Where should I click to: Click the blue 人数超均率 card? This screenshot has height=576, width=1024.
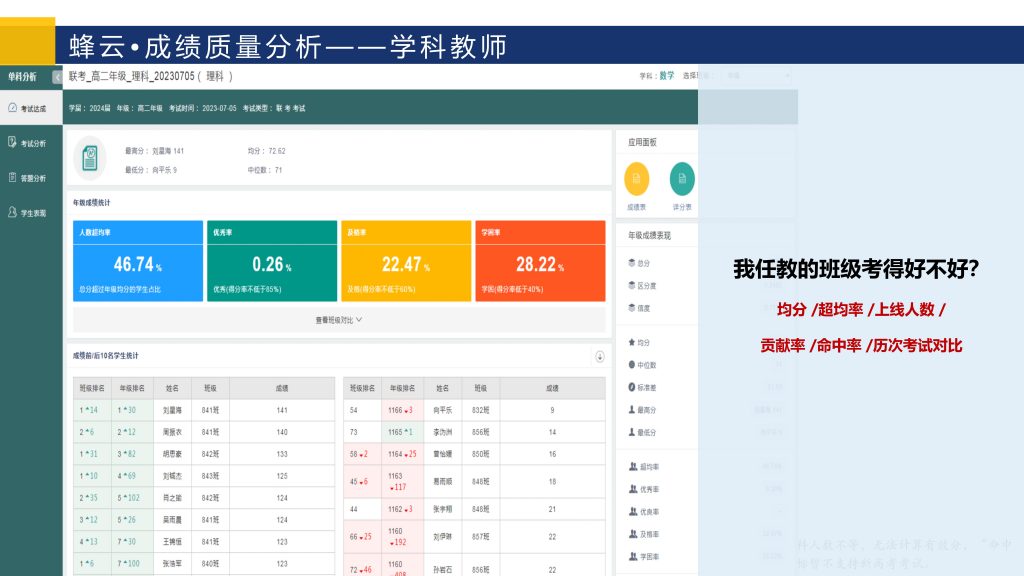(x=137, y=261)
